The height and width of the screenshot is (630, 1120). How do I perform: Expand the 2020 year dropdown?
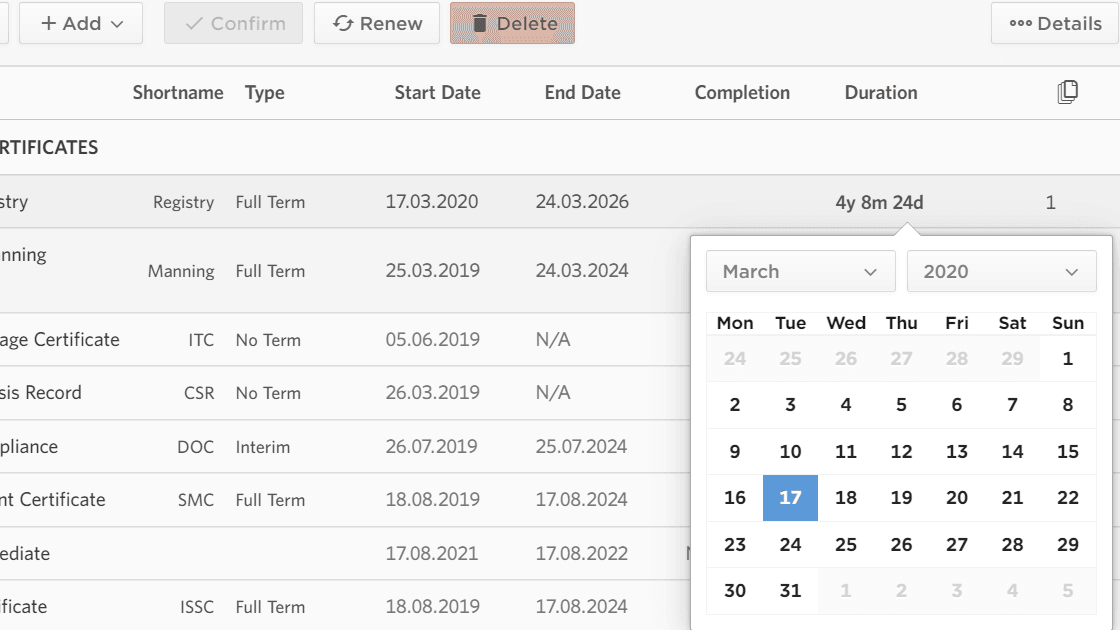pos(1001,271)
